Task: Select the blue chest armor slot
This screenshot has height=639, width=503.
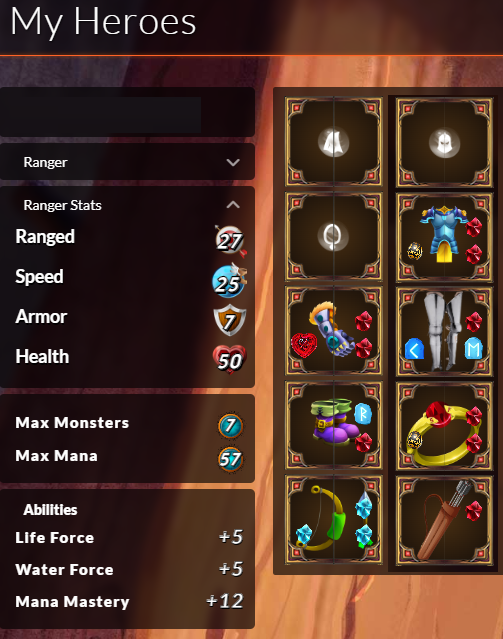Action: tap(444, 236)
